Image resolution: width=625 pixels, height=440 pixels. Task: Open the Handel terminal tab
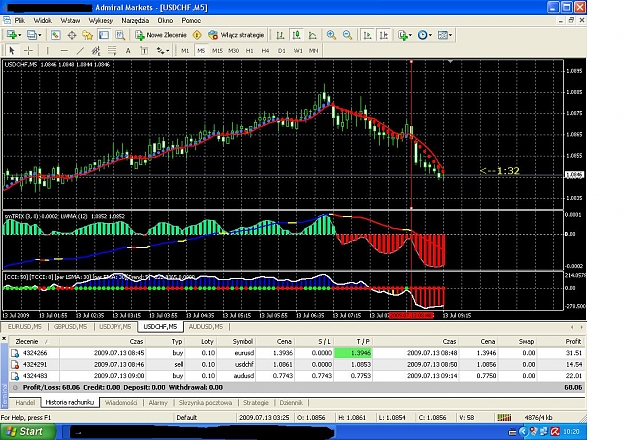pos(25,403)
